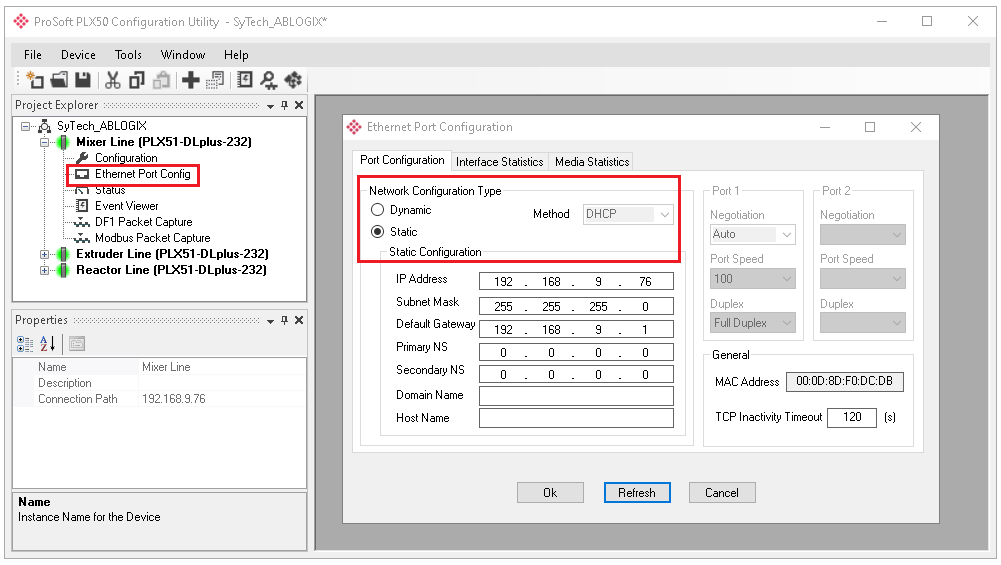Click Extruder Line green device icon
This screenshot has width=1001, height=565.
pyautogui.click(x=63, y=254)
